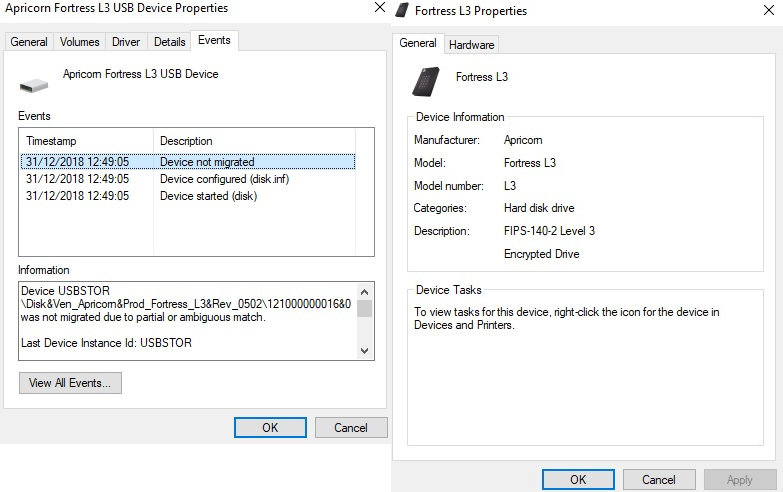Click the black keypad drive icon beside Fortress L3

426,81
